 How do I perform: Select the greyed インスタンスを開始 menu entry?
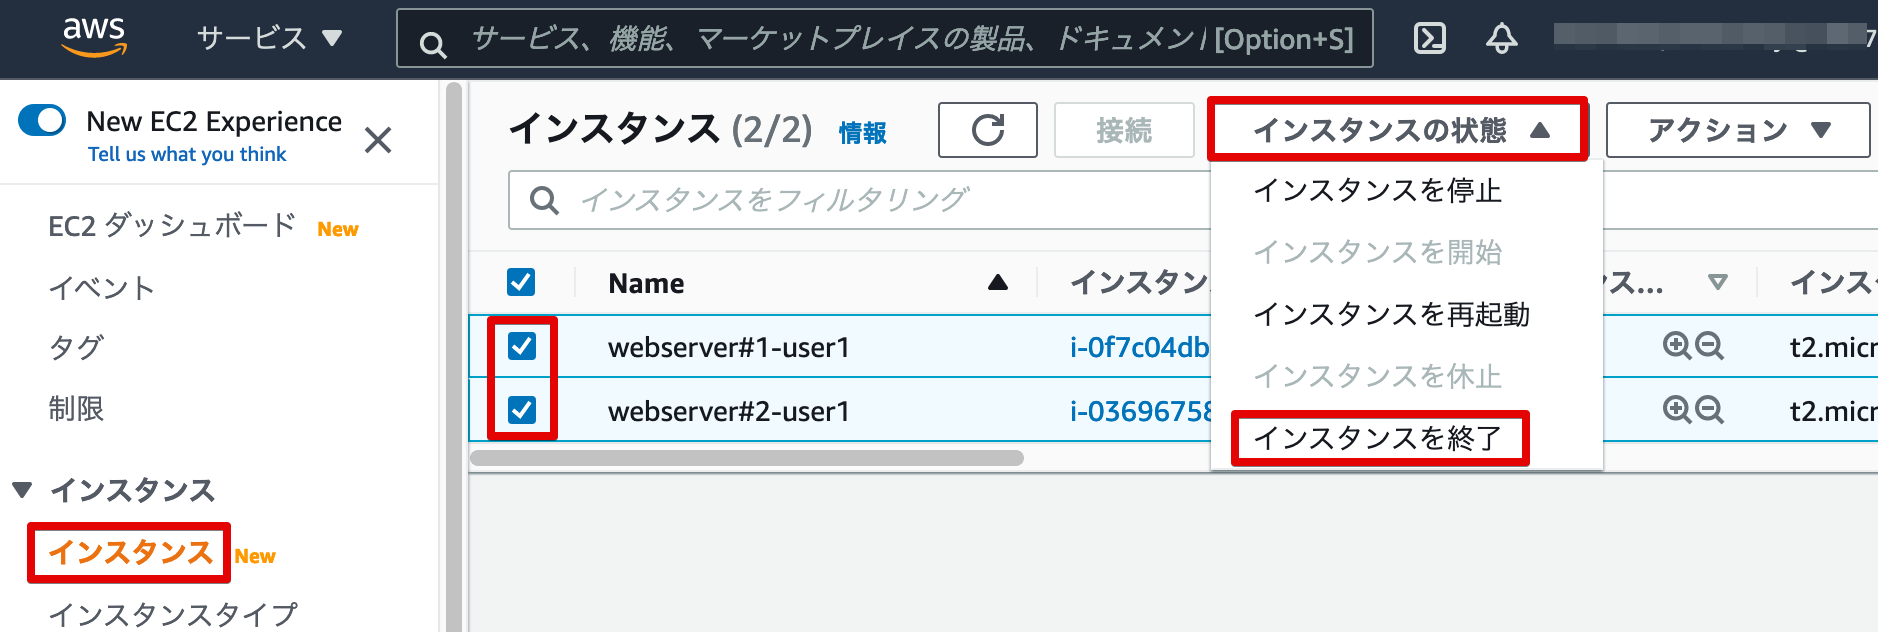[x=1377, y=252]
